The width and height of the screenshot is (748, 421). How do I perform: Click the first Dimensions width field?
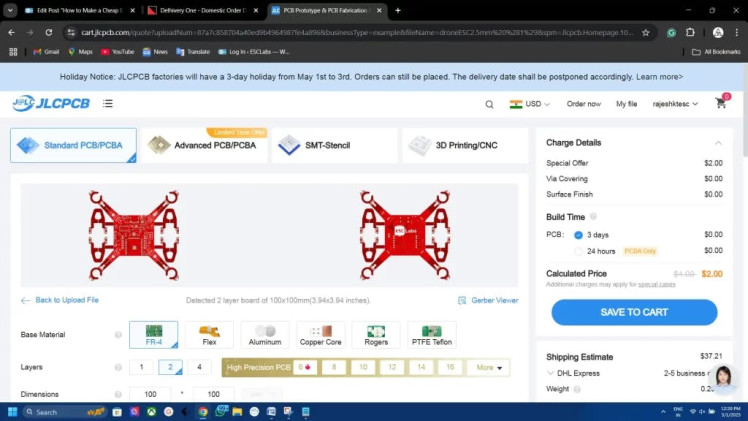tap(150, 394)
